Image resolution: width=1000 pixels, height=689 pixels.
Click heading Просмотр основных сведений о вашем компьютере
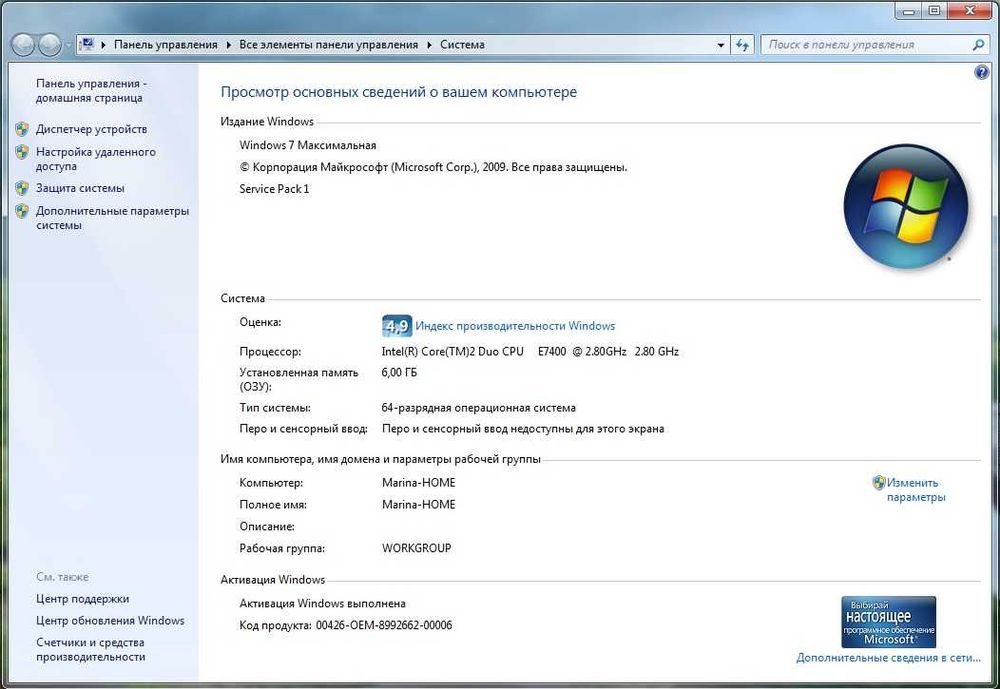pos(399,92)
